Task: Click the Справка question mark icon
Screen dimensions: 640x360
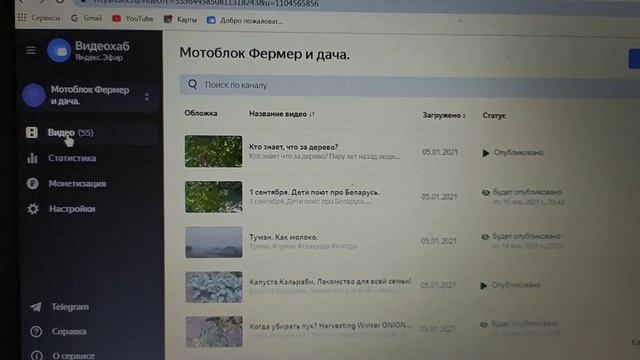Action: [x=36, y=331]
